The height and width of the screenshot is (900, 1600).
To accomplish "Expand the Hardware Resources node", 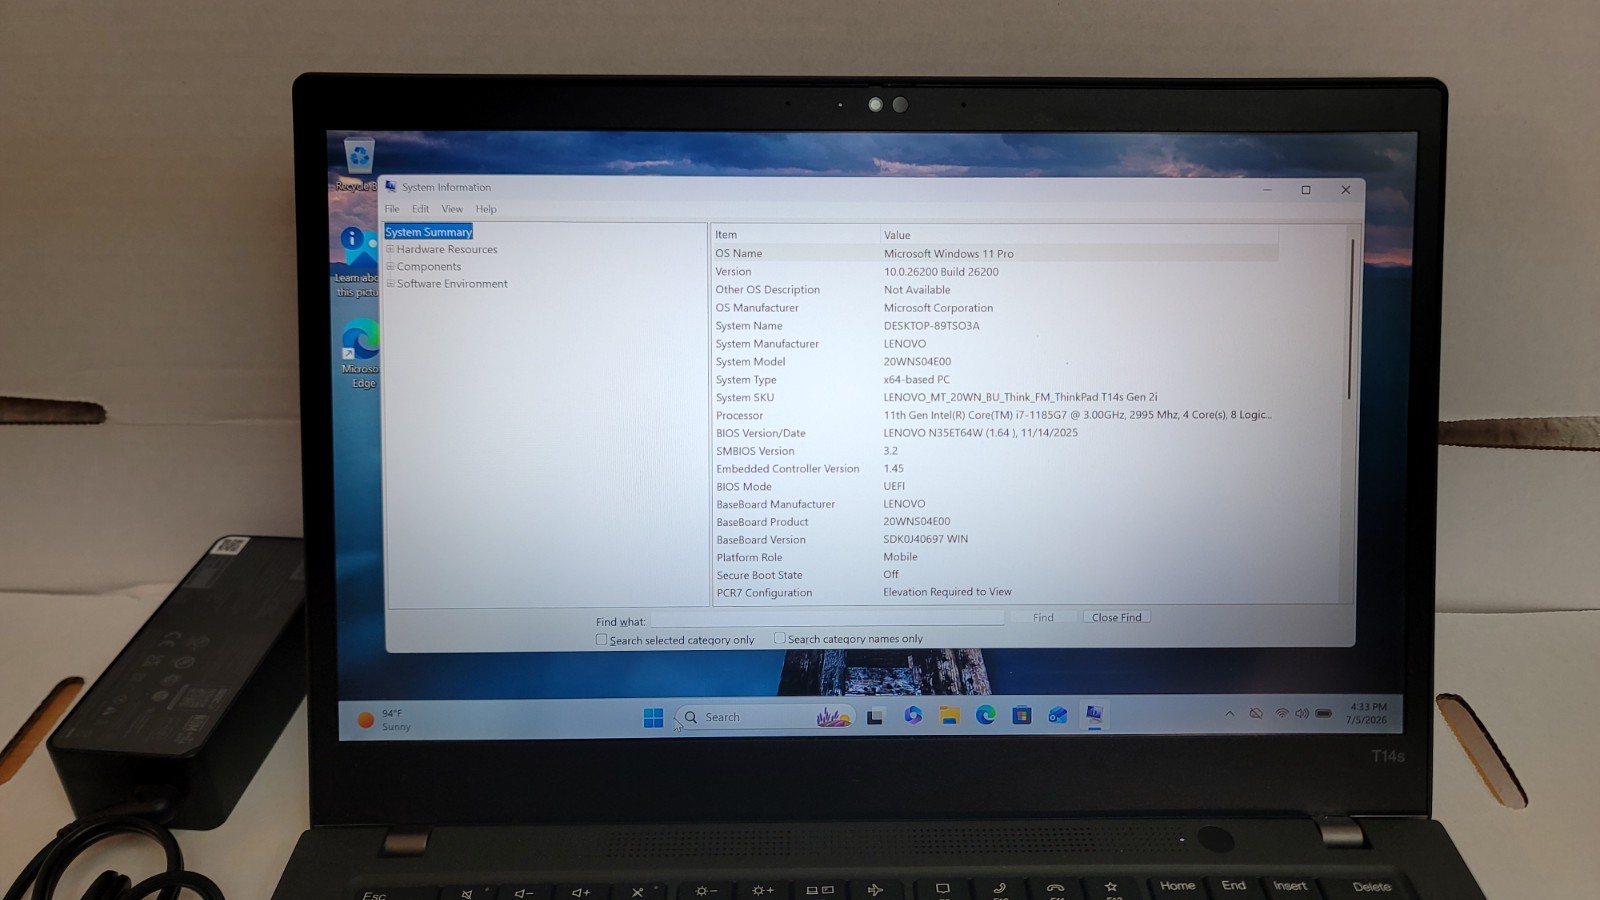I will pos(390,249).
